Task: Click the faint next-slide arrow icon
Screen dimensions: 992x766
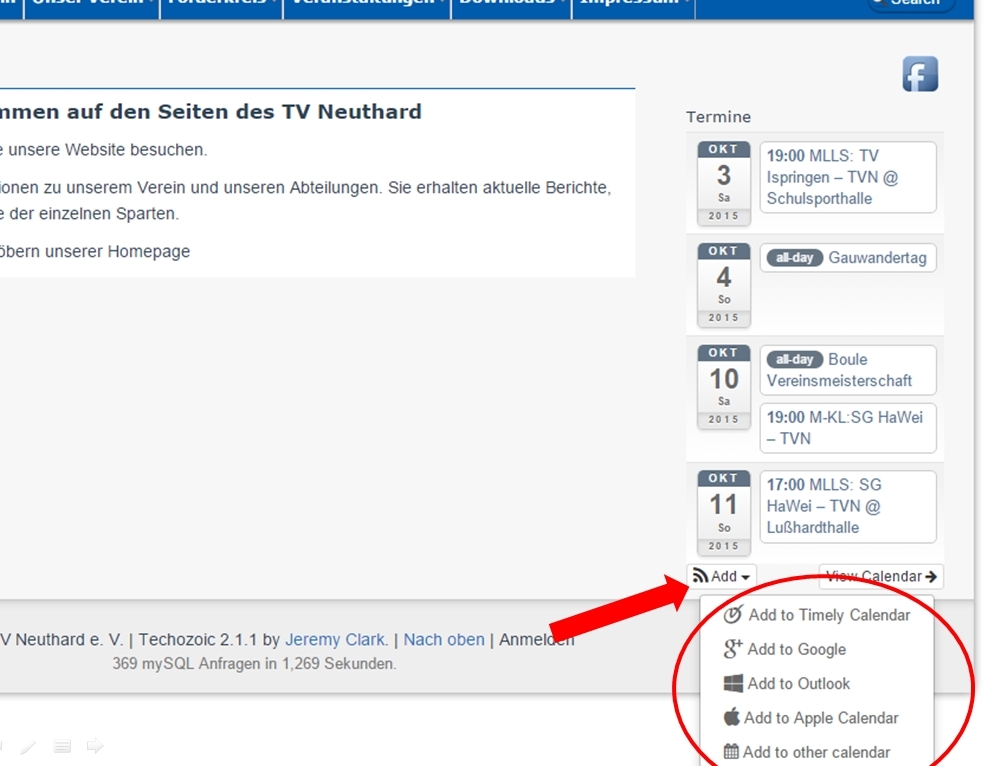Action: [95, 746]
